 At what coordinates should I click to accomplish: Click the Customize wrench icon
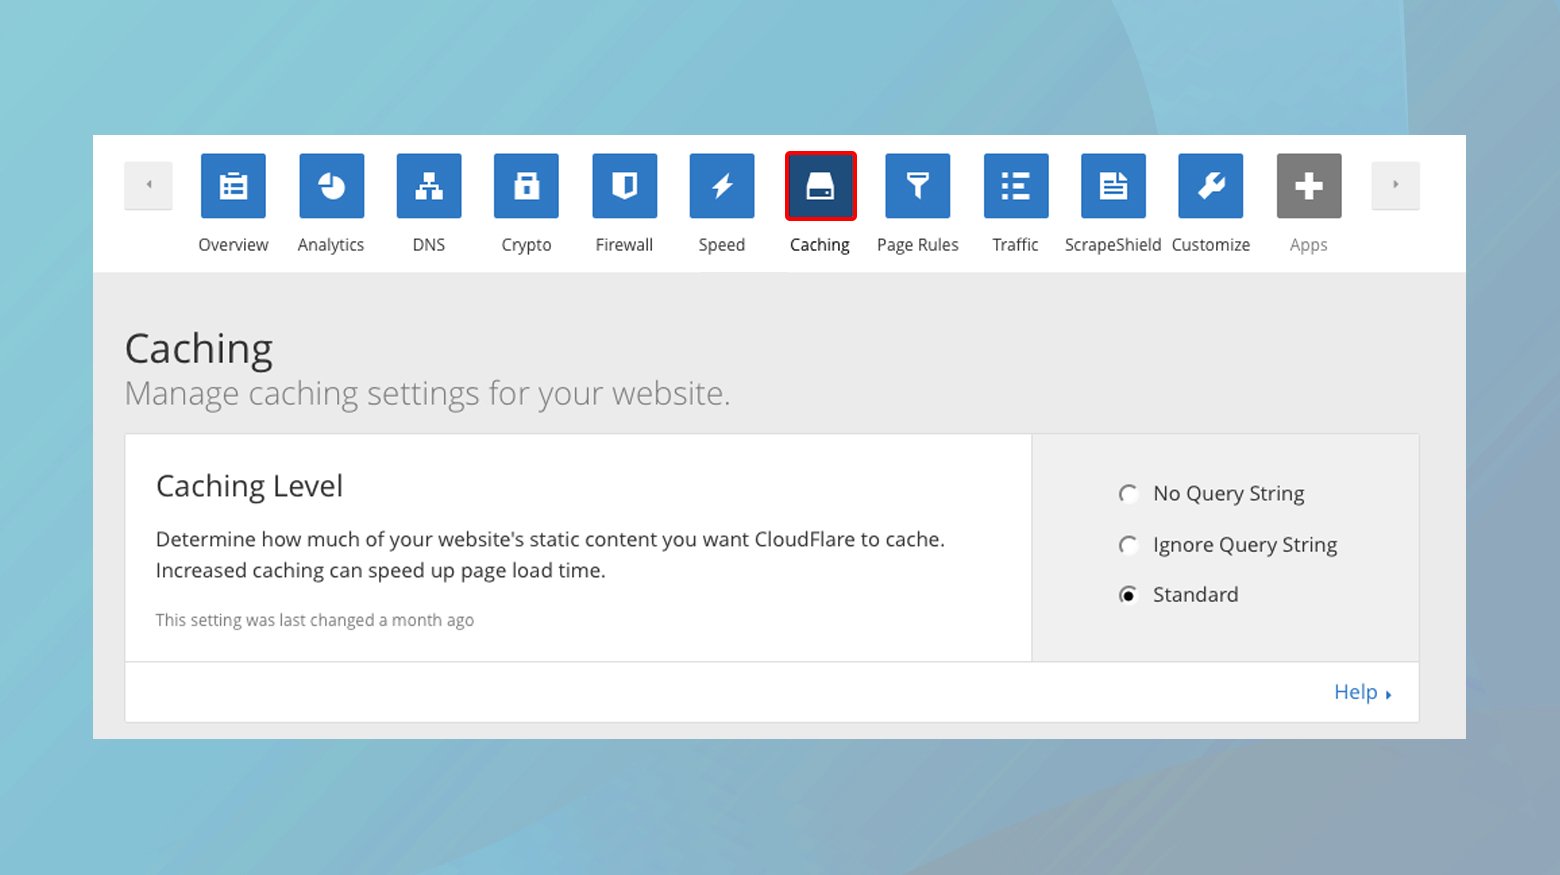tap(1210, 186)
